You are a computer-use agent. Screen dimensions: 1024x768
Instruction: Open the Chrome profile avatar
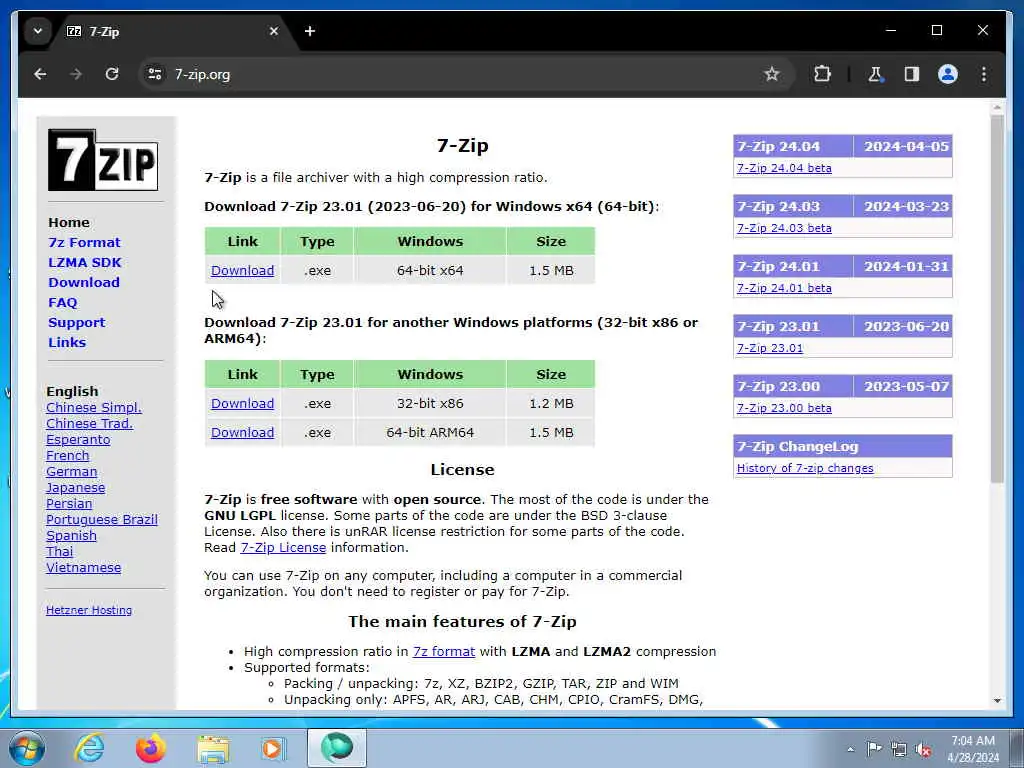[x=948, y=74]
